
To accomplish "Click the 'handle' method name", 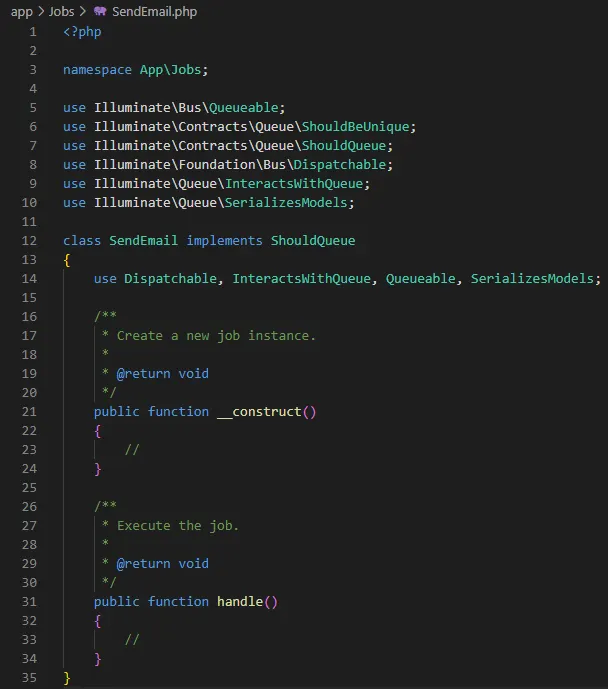I will pos(240,602).
